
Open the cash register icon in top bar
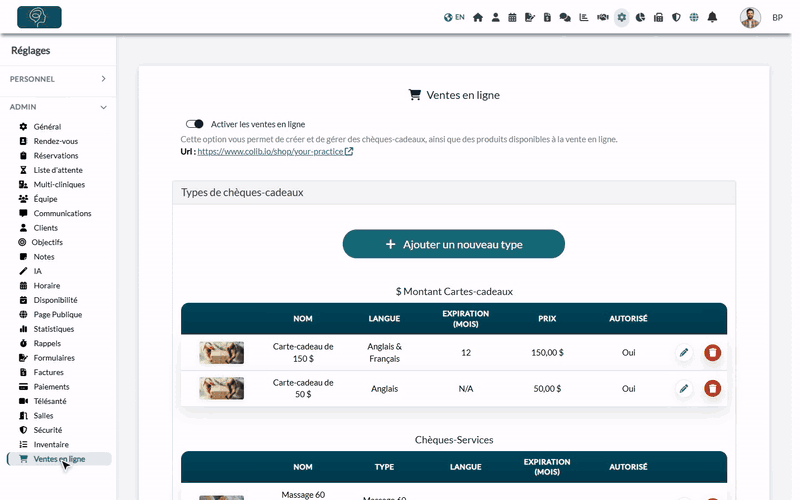point(658,17)
